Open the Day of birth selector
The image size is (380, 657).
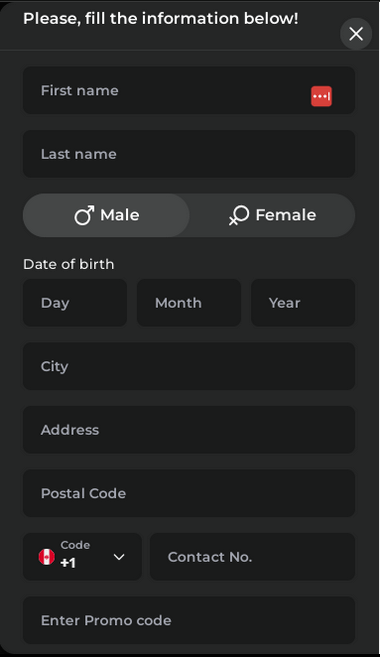tap(75, 303)
